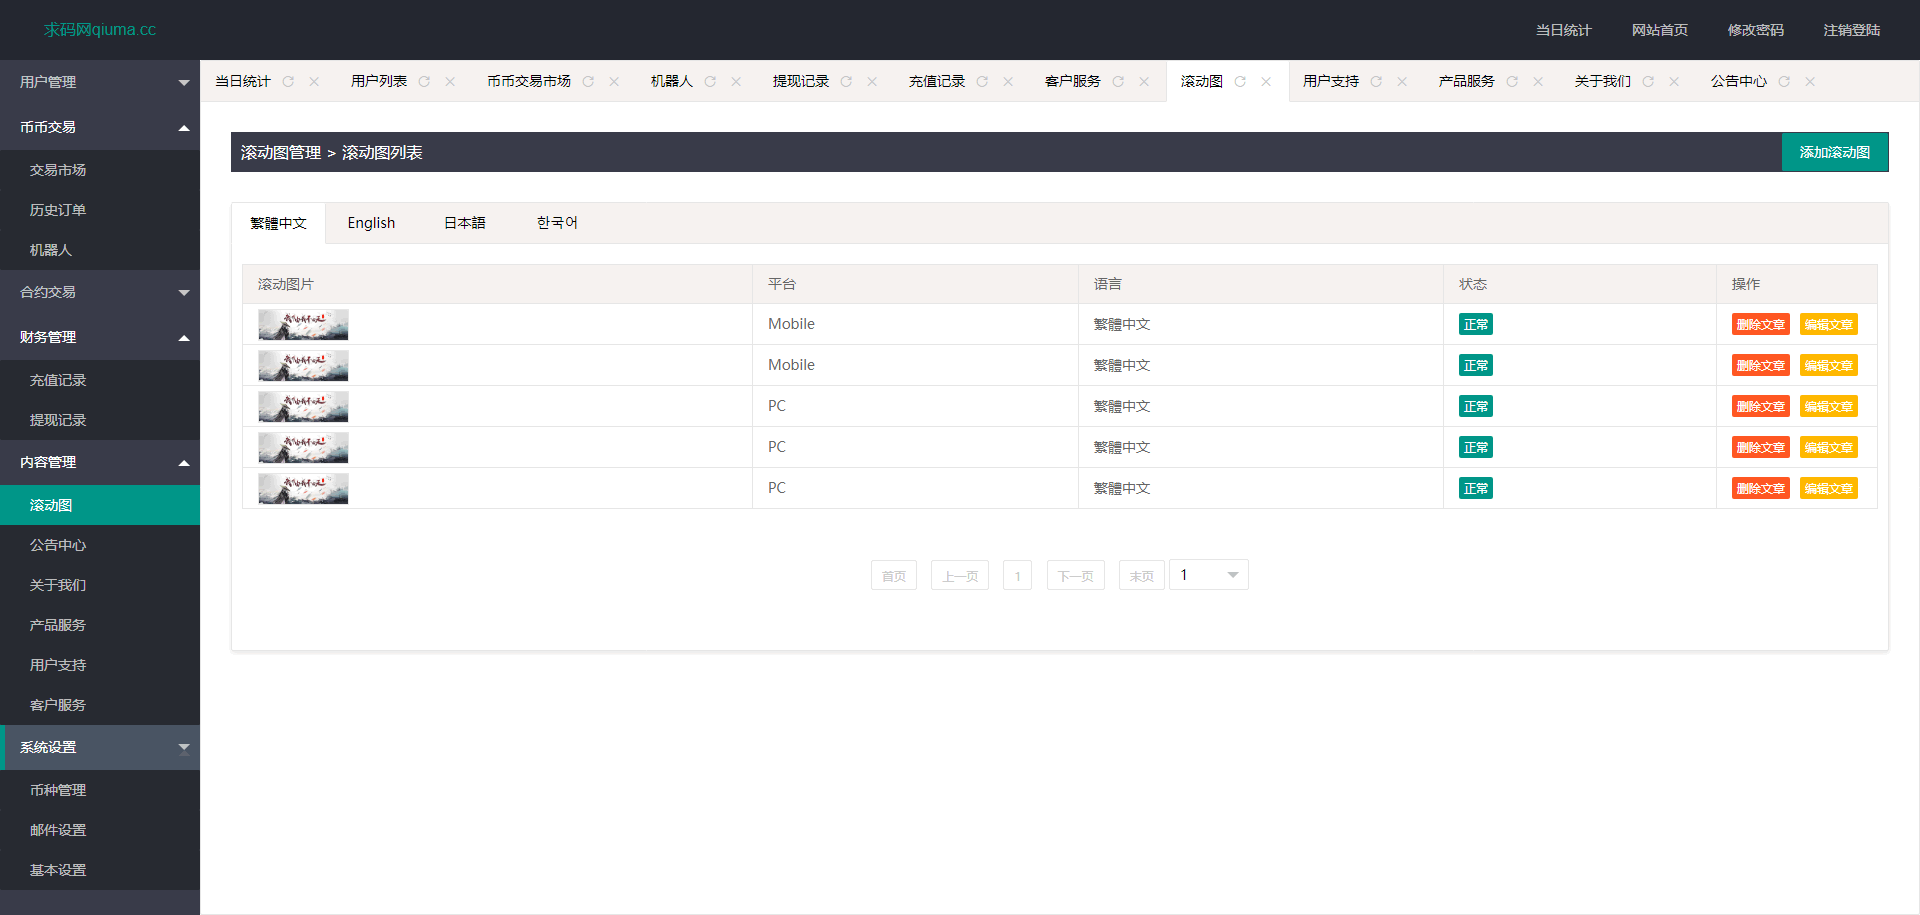
Task: Close the 公告中心 tab with X icon
Action: (1810, 82)
